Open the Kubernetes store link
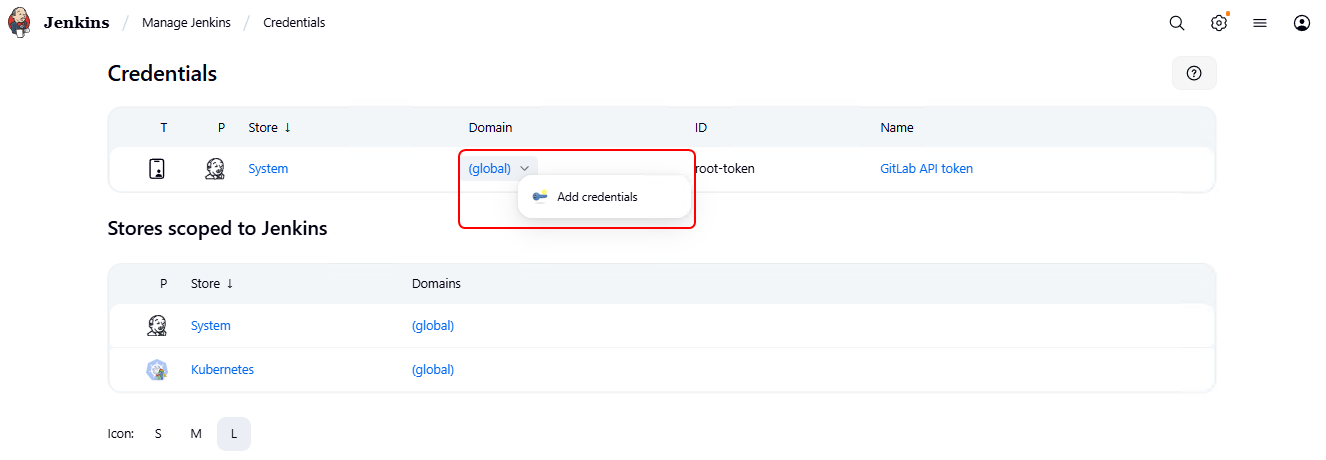 pos(222,370)
